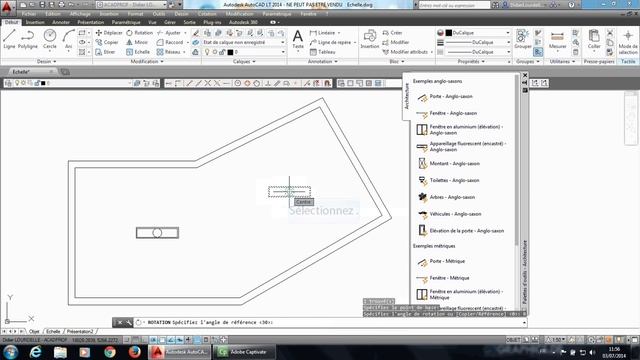The height and width of the screenshot is (360, 640).
Task: Click the Etirer stretch tool
Action: (x=105, y=52)
